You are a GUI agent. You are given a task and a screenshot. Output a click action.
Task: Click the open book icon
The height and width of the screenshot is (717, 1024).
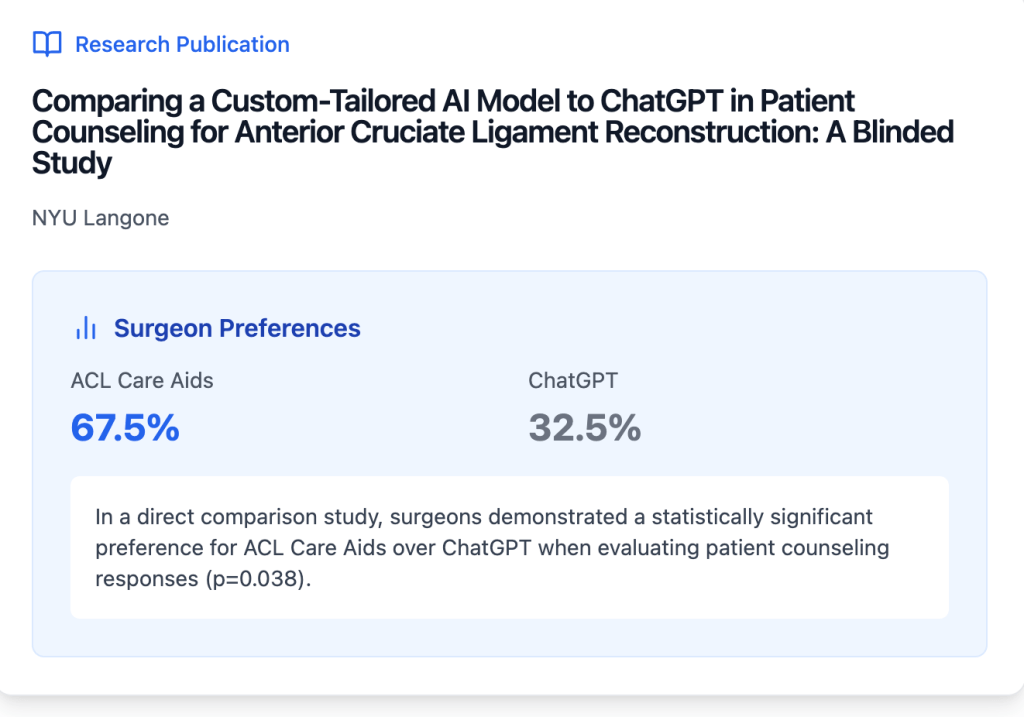47,44
